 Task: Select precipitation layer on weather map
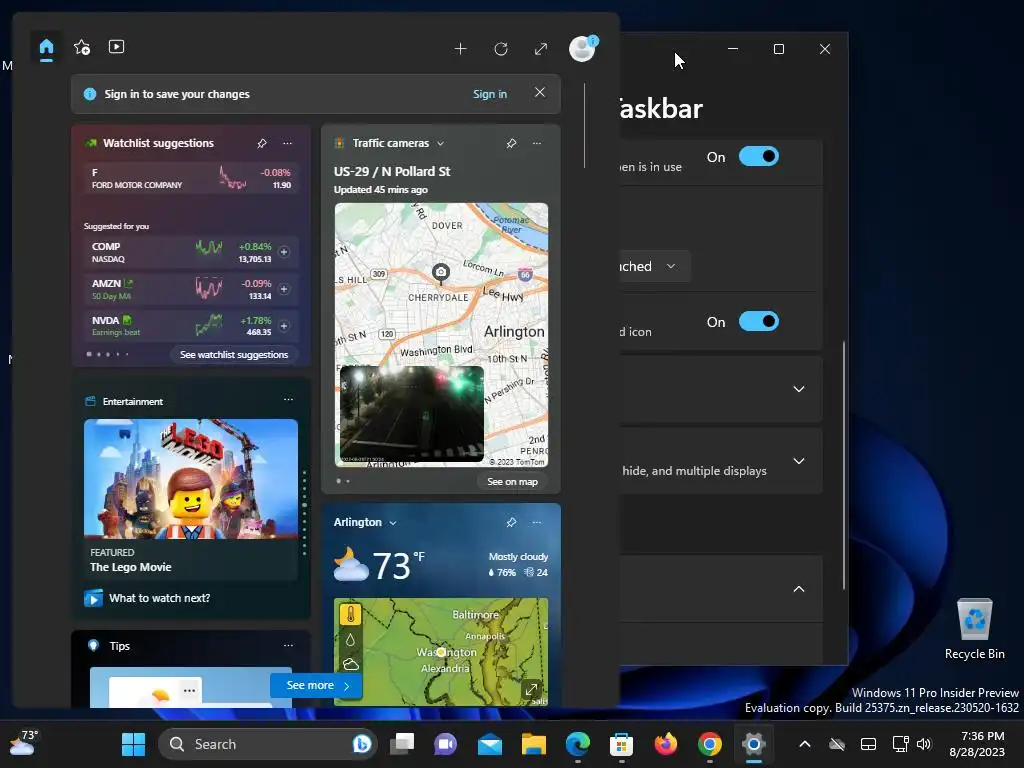click(x=351, y=640)
